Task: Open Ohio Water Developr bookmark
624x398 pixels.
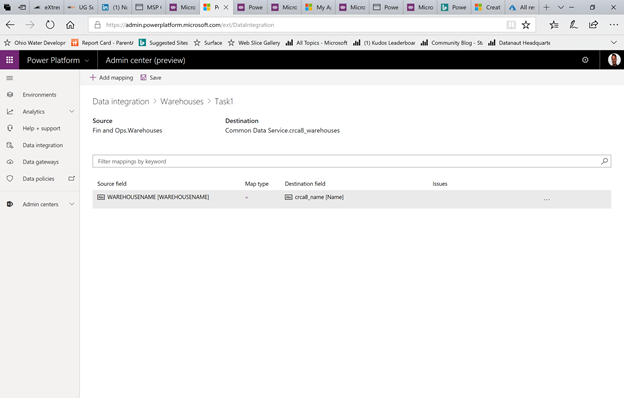Action: pos(35,43)
